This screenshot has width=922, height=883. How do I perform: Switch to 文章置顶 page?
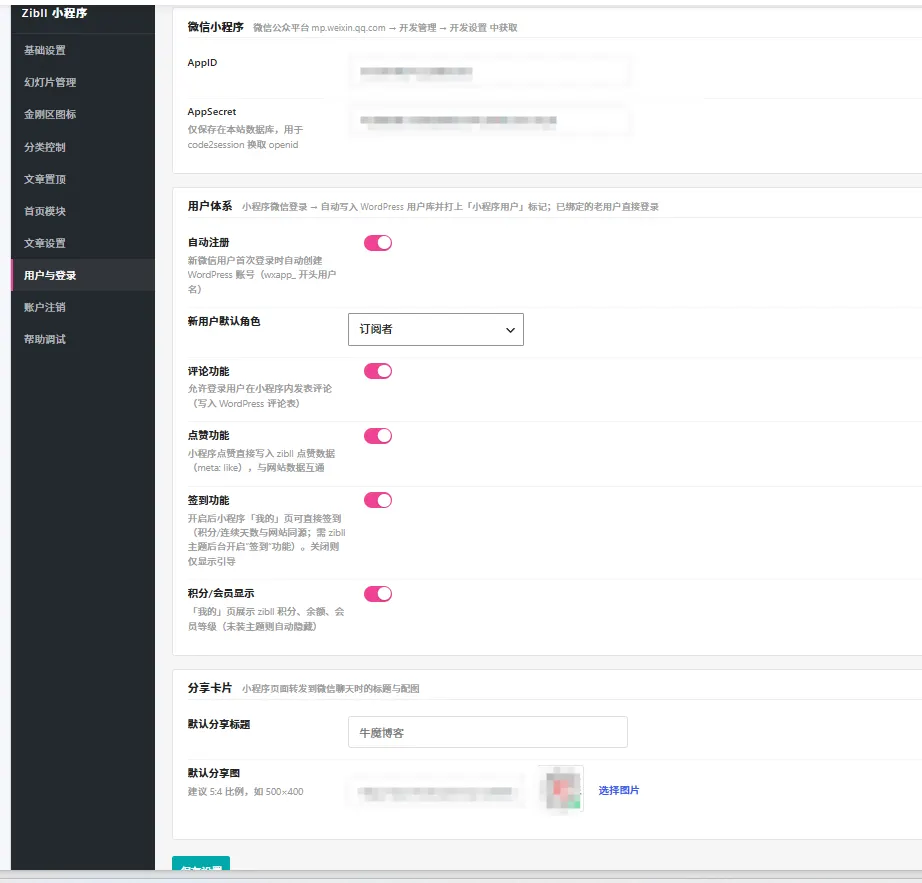click(83, 179)
